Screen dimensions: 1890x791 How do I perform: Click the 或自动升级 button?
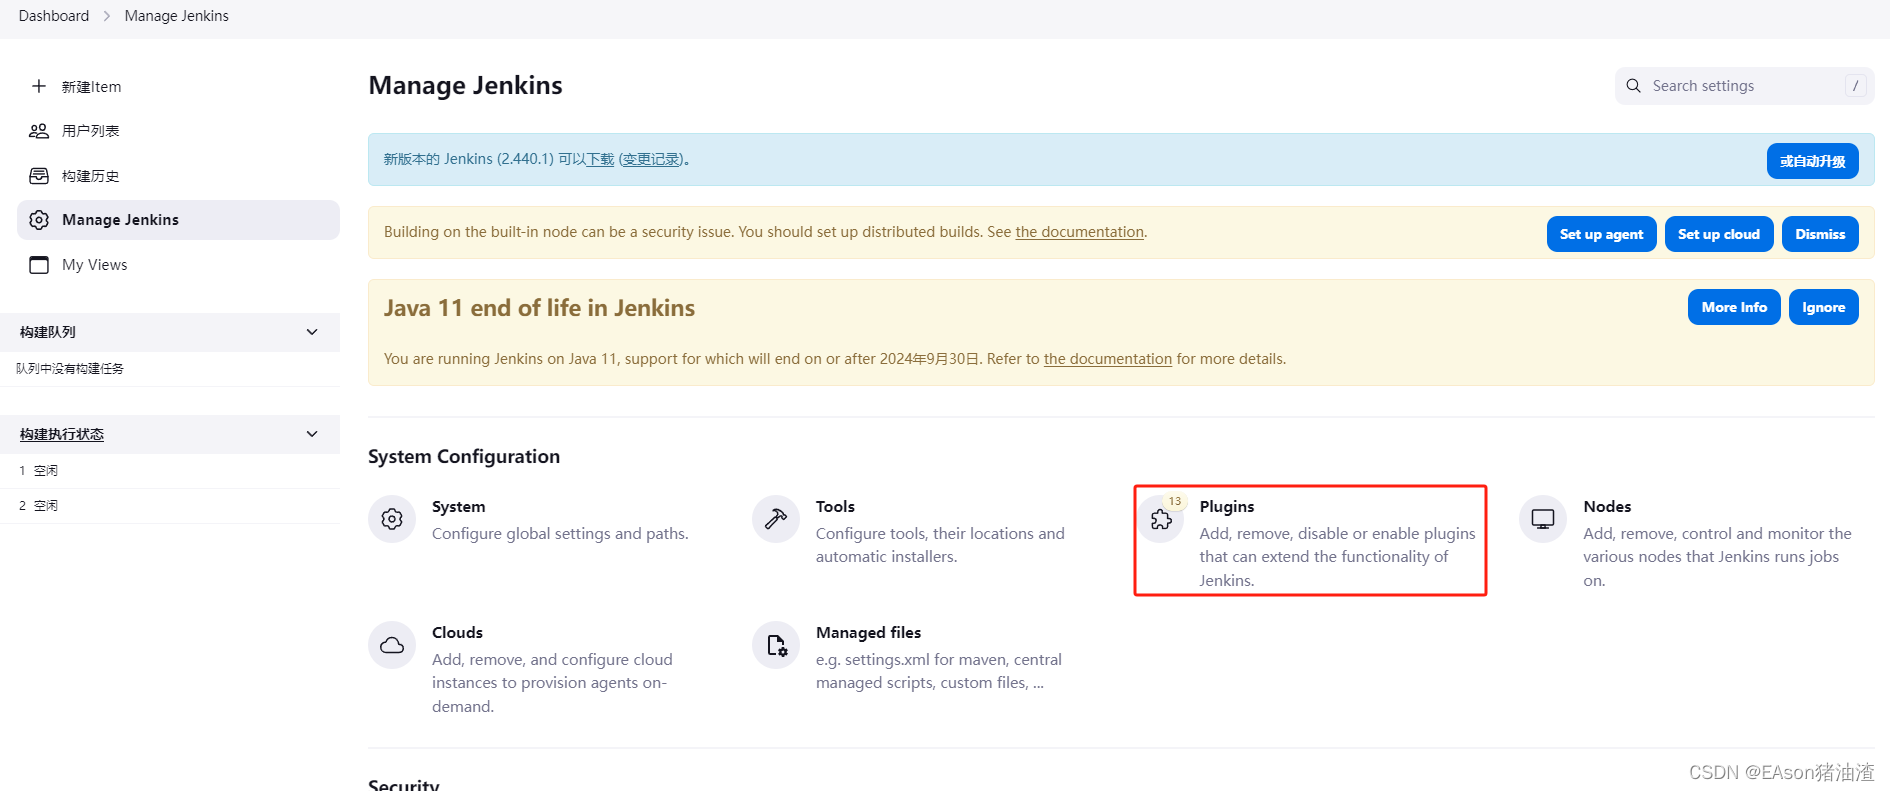[1812, 161]
